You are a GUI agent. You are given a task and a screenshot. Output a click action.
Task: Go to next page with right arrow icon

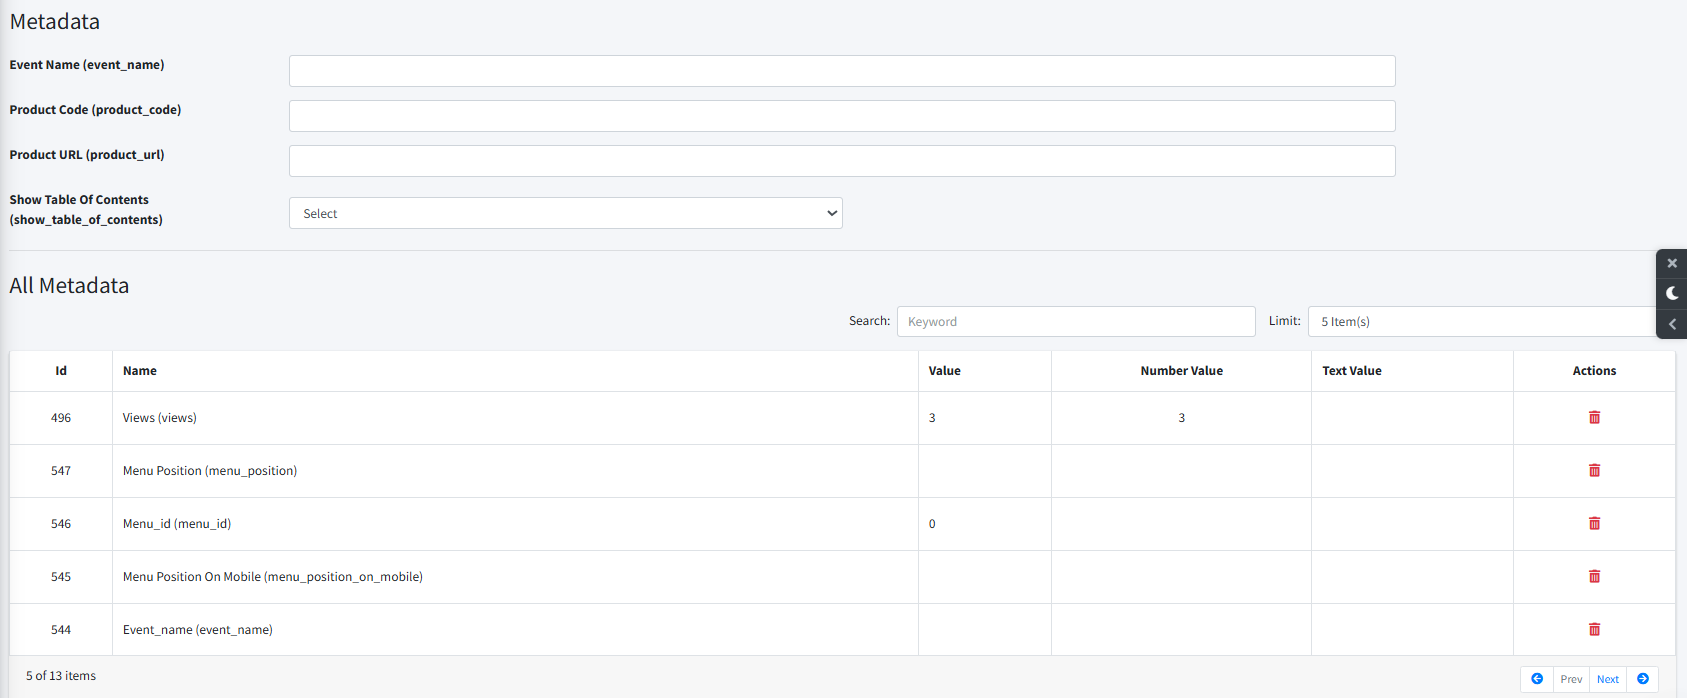pyautogui.click(x=1643, y=679)
